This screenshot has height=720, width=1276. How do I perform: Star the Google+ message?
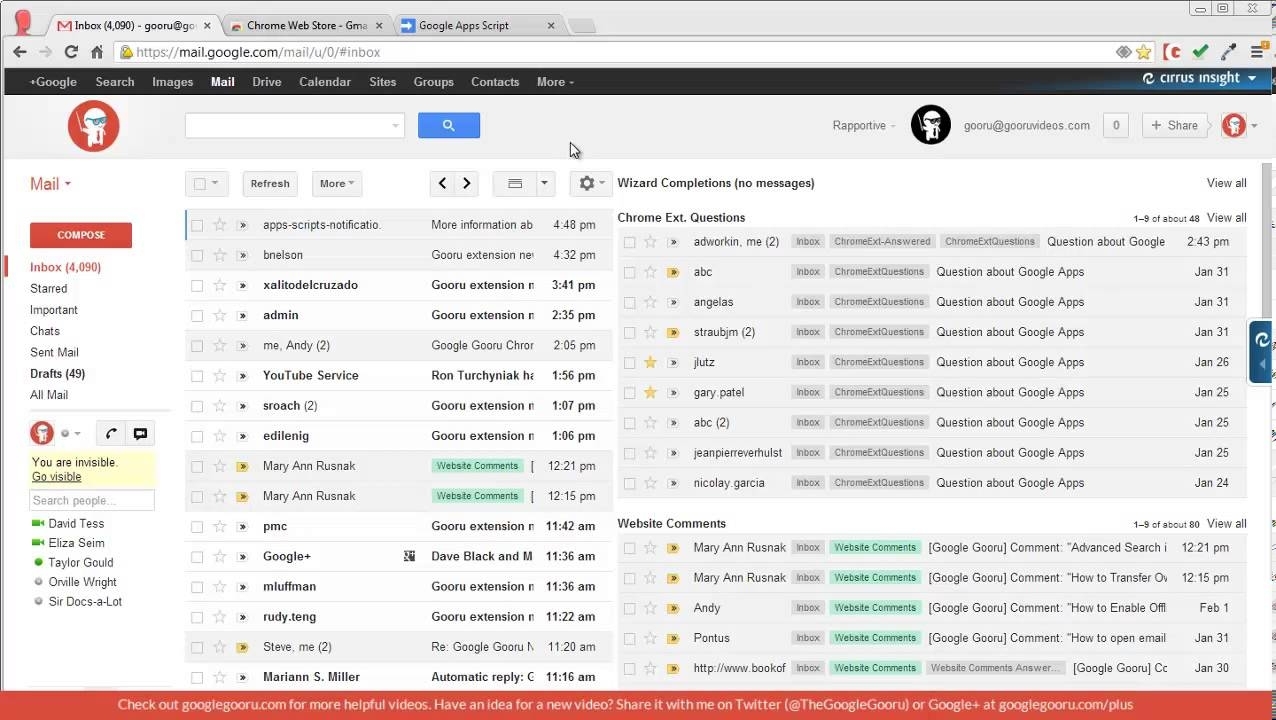[220, 556]
